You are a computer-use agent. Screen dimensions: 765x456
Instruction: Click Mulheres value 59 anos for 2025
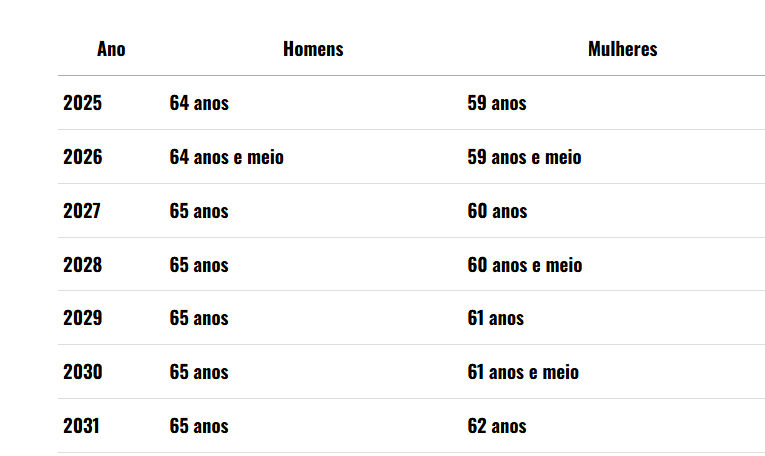click(x=497, y=103)
